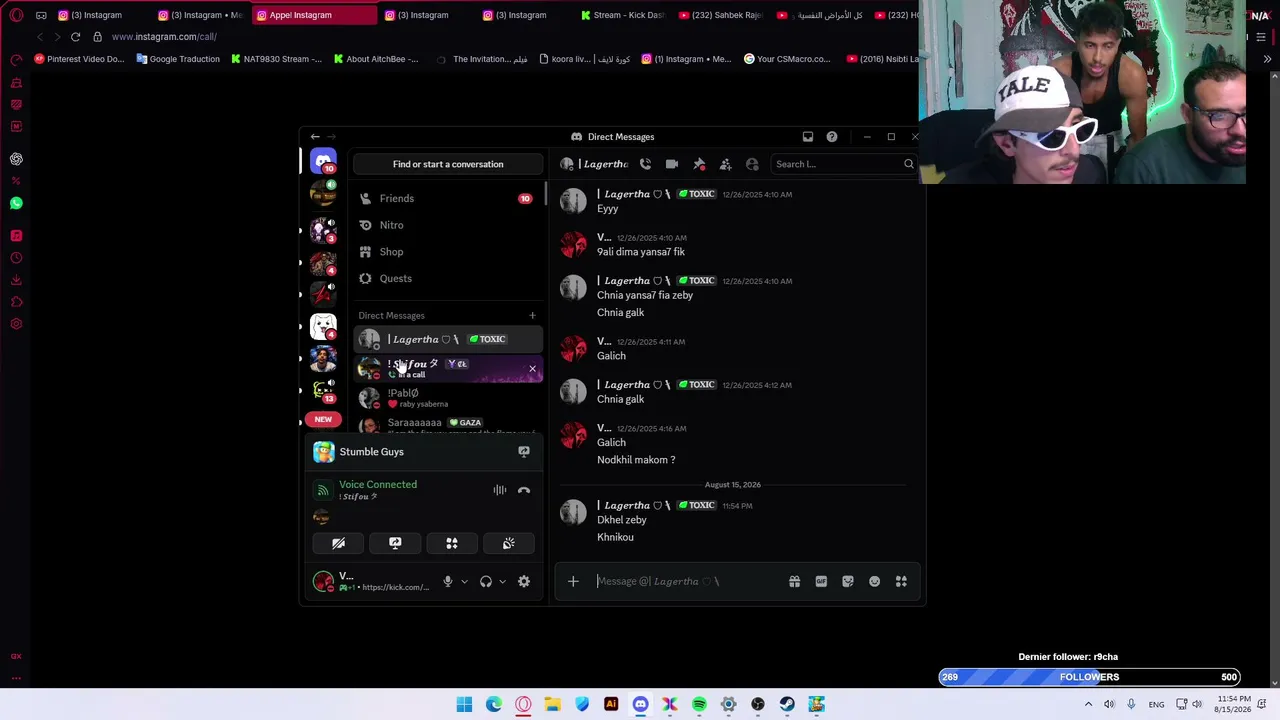Click message "9ali dima yansa7 fik"

coord(641,252)
